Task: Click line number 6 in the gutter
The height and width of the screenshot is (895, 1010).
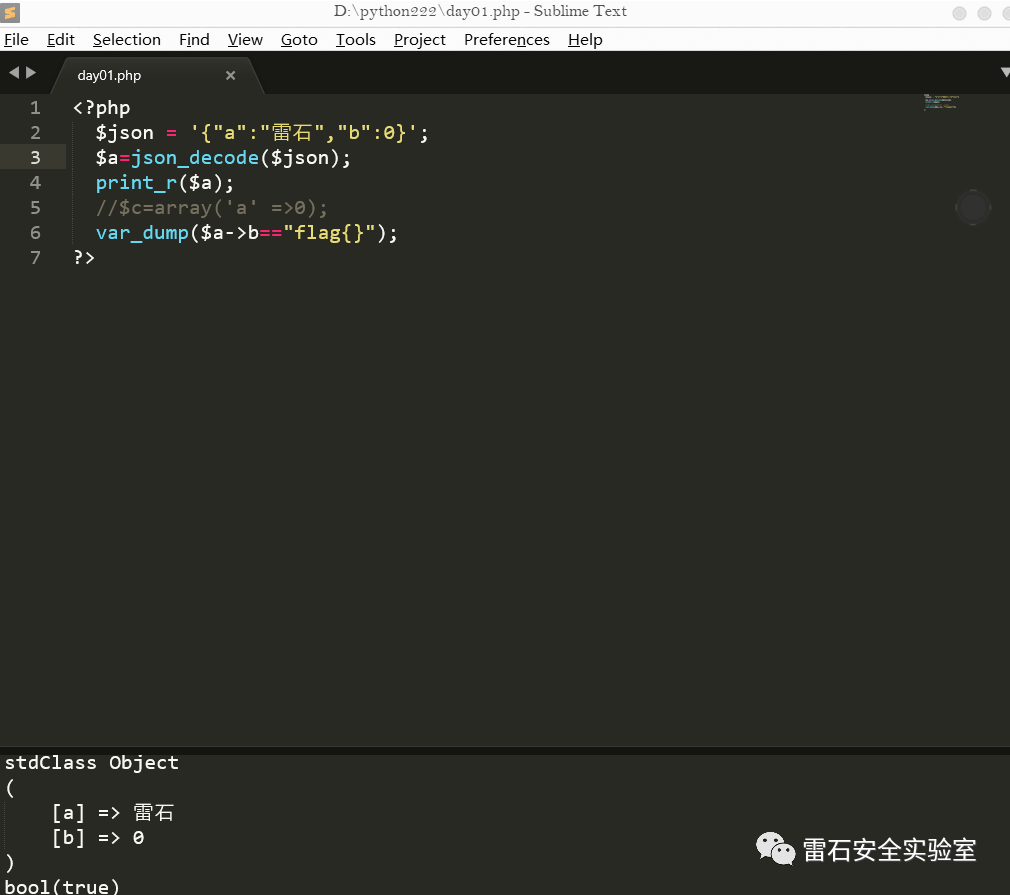Action: point(36,233)
